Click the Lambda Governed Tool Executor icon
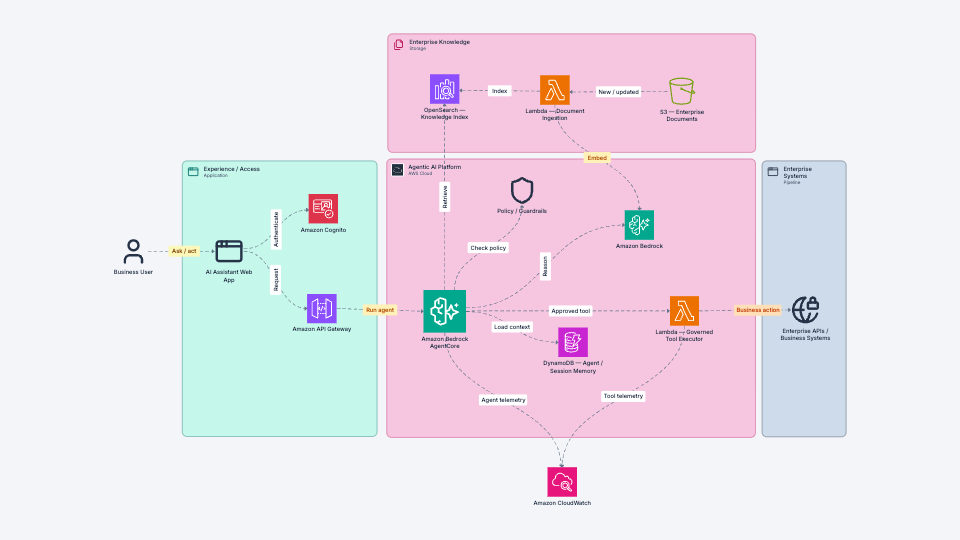This screenshot has height=540, width=960. point(684,311)
